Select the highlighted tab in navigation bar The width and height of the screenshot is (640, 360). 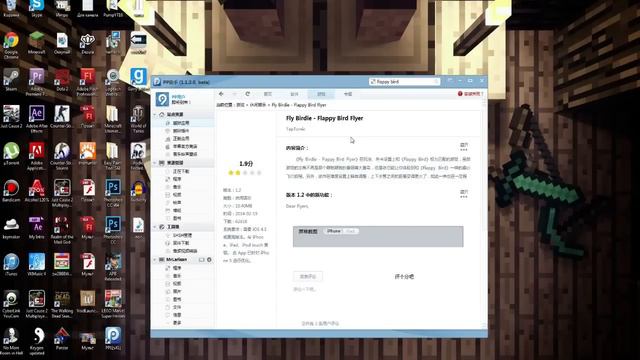(321, 94)
